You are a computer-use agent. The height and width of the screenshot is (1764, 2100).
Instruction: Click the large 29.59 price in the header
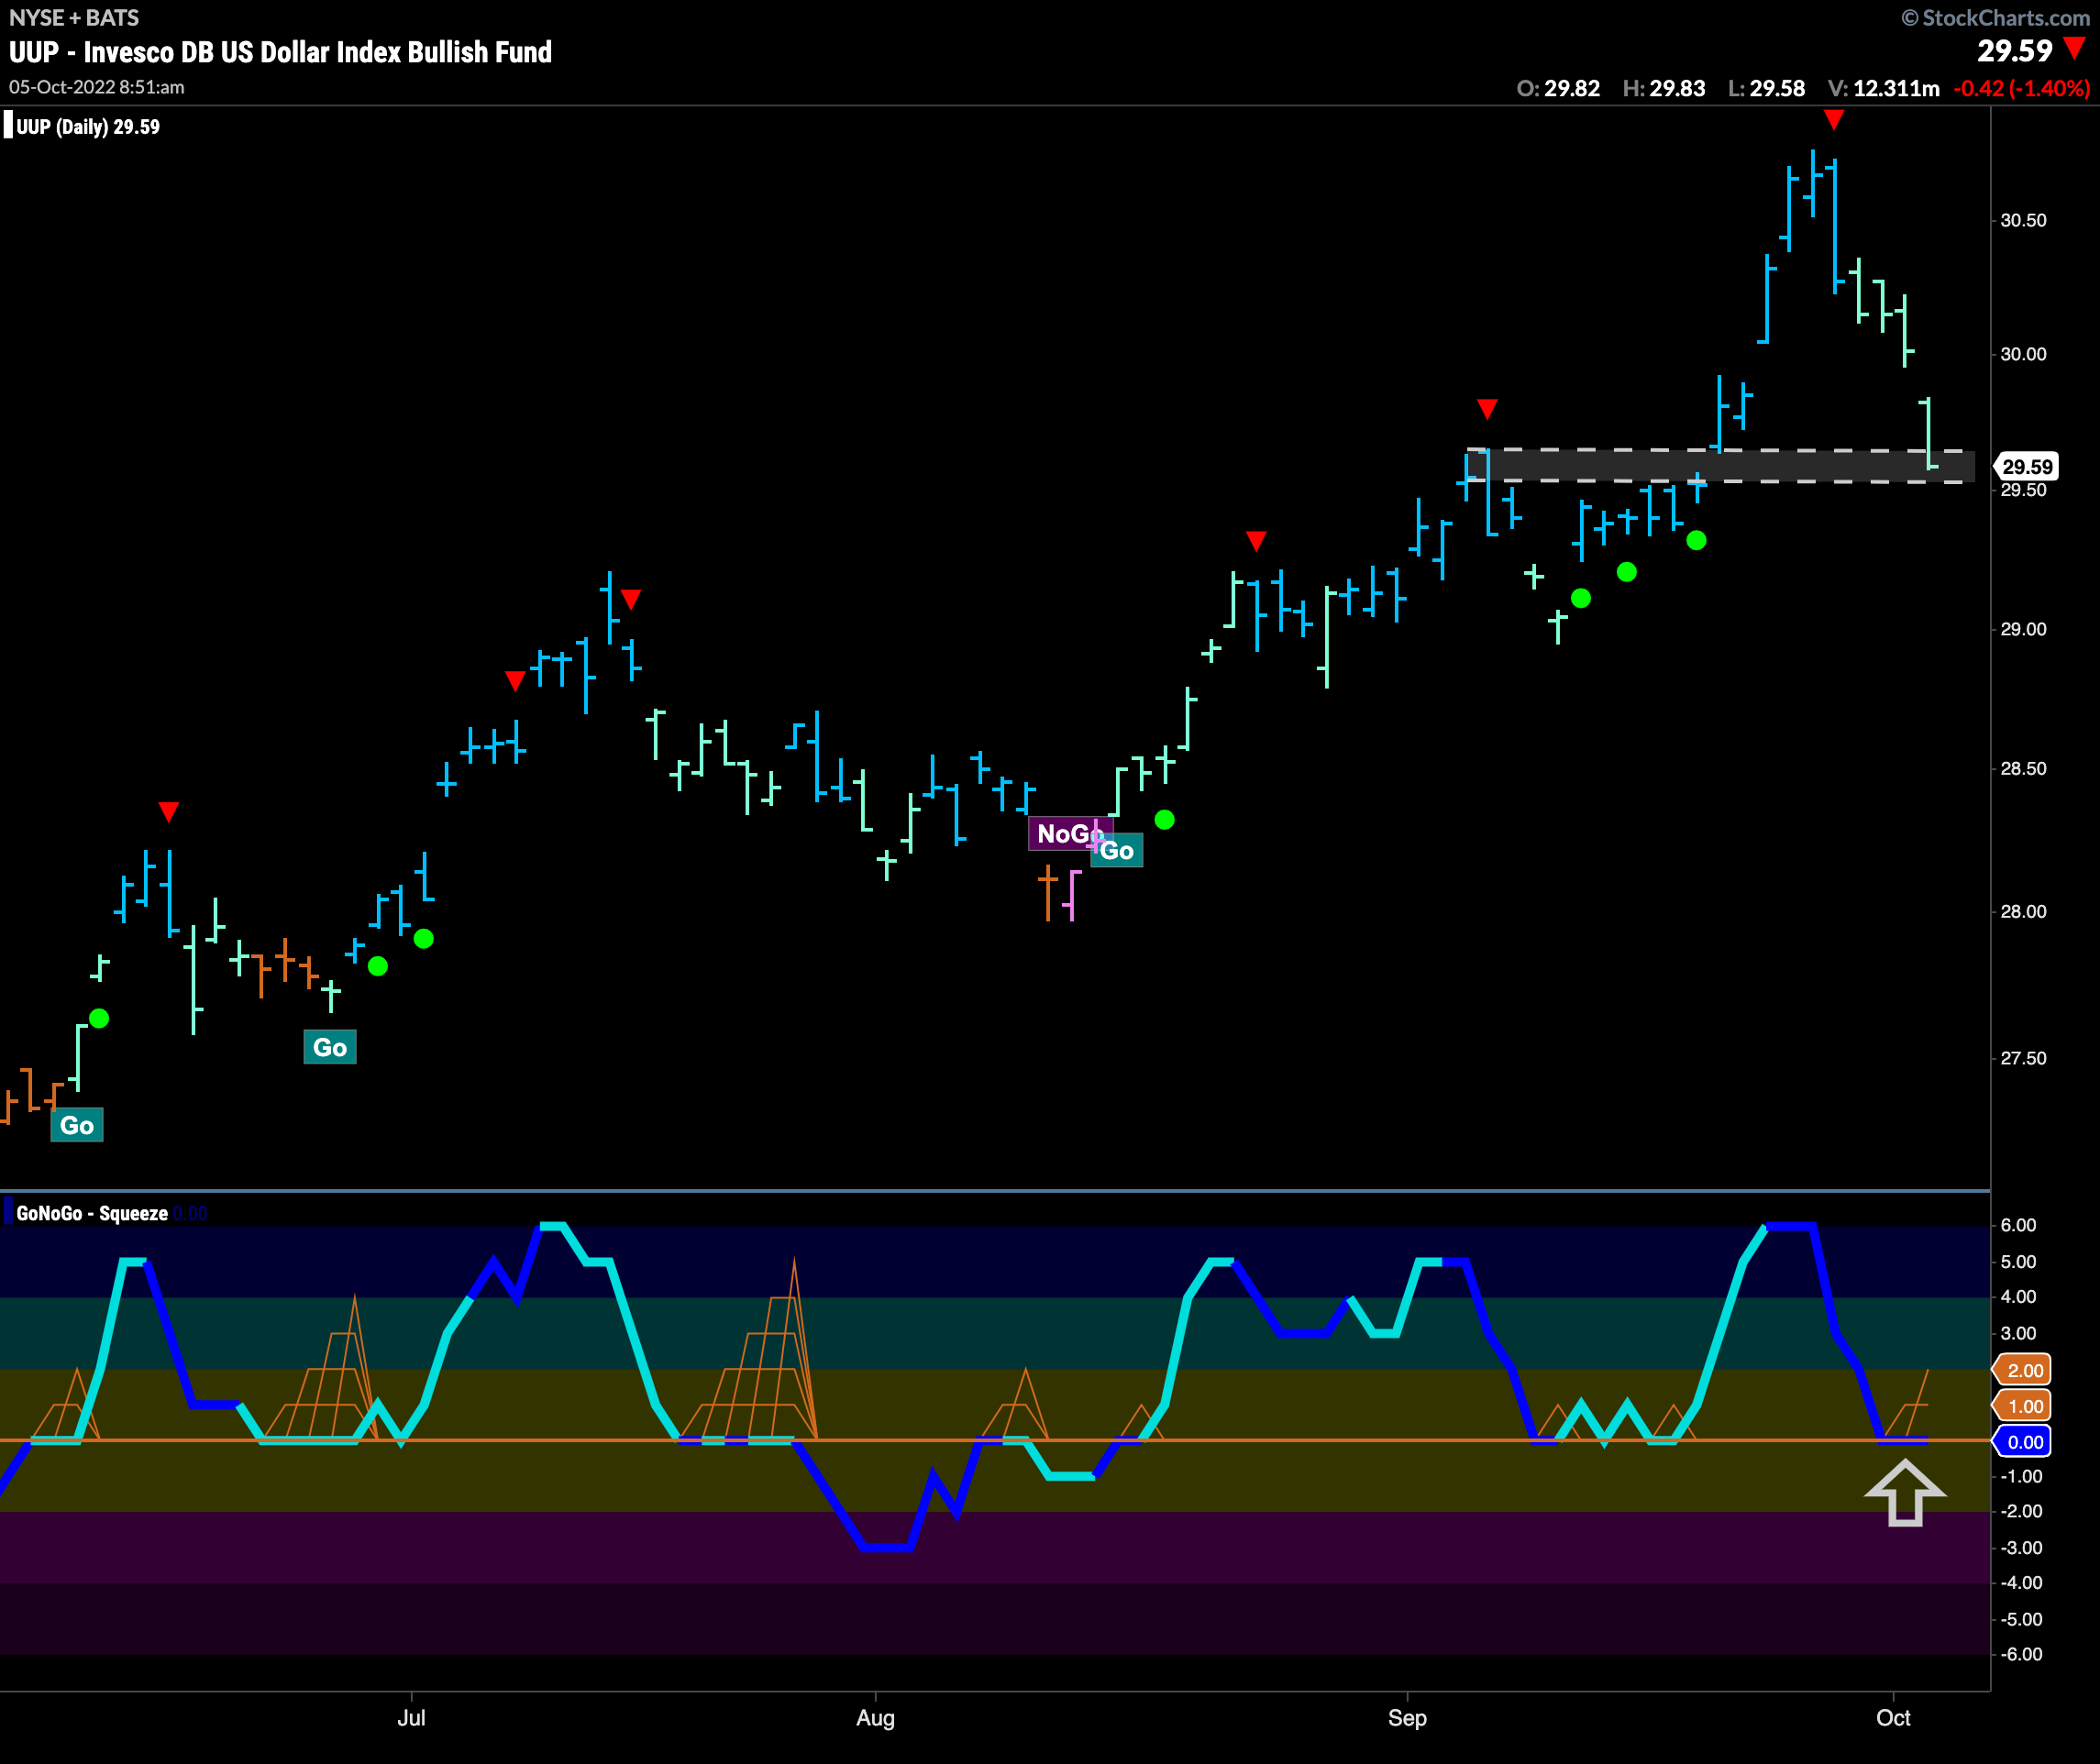coord(2014,50)
